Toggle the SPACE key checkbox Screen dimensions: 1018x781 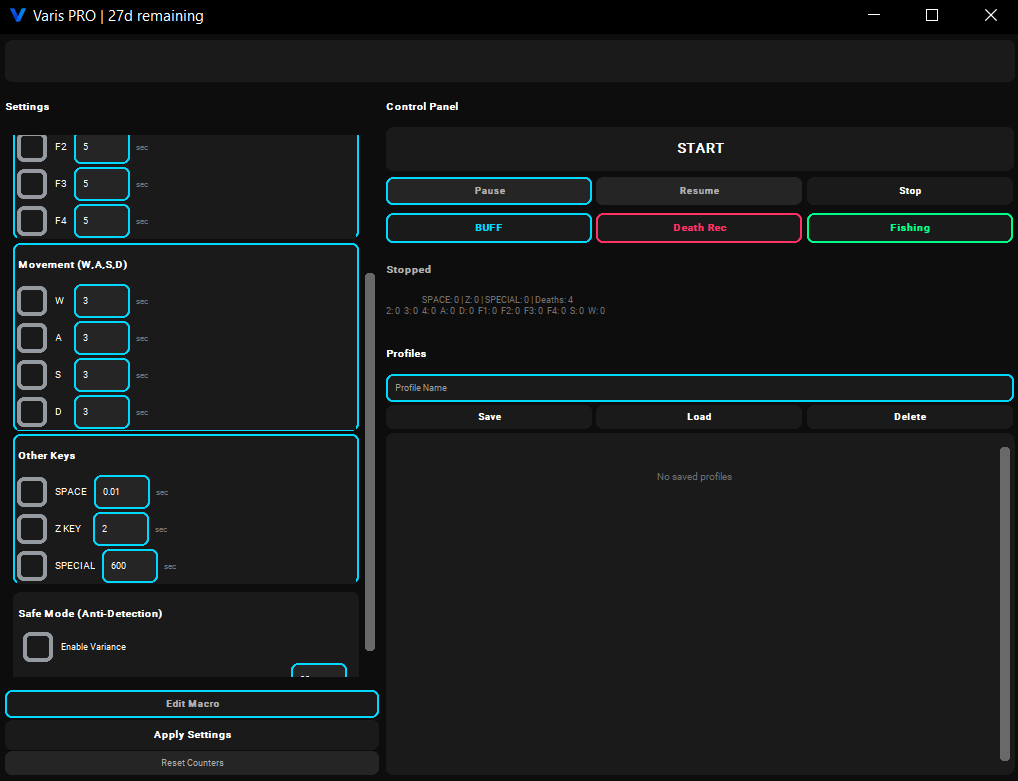32,492
